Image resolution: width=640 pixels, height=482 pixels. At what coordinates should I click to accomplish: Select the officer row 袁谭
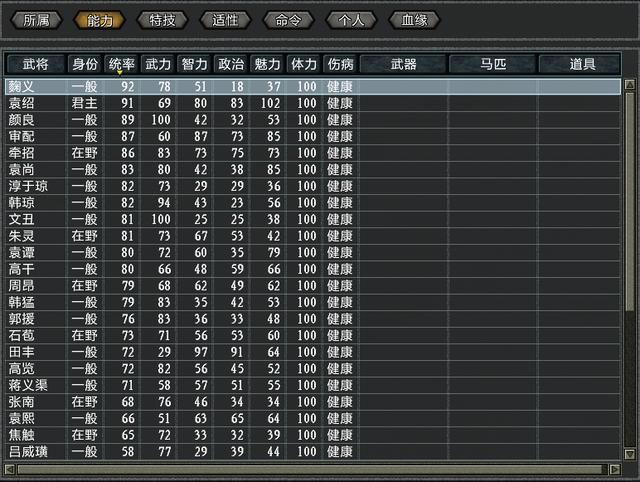point(313,253)
